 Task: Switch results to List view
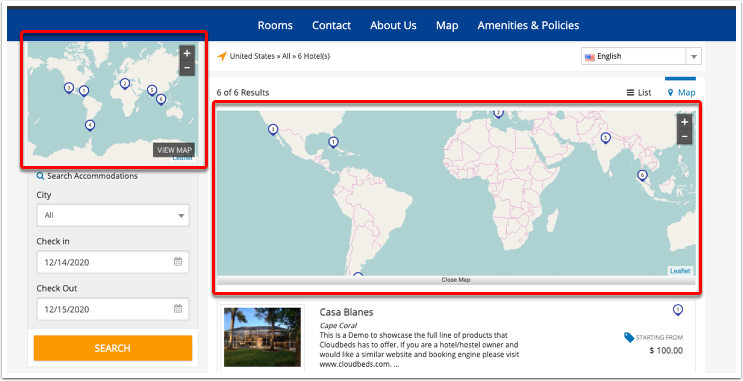(x=639, y=92)
